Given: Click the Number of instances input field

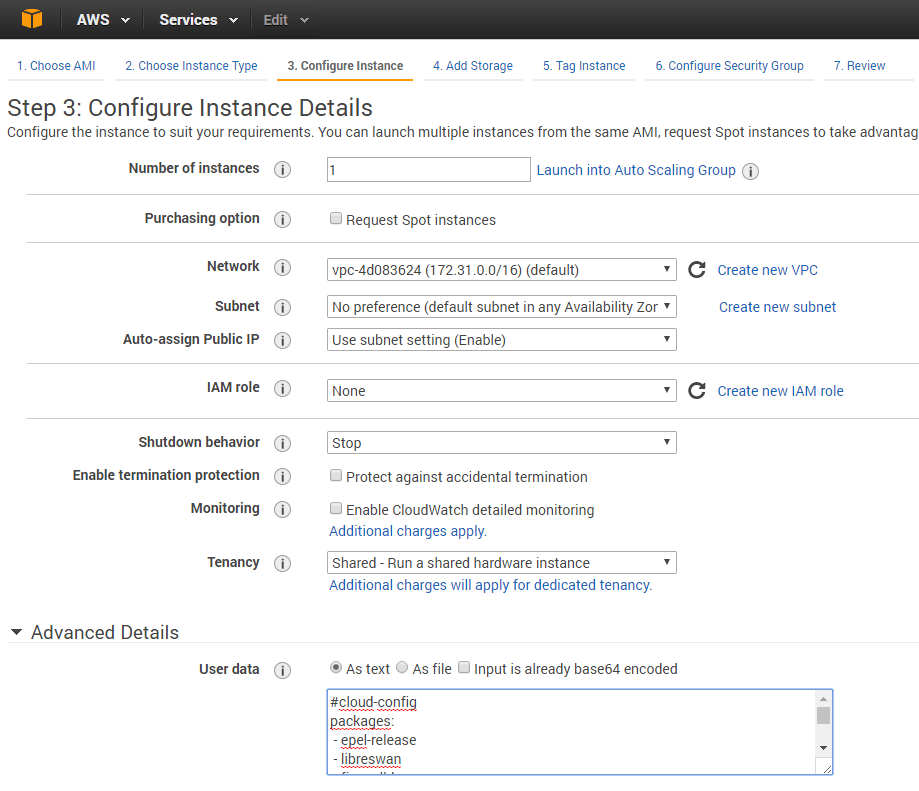Looking at the screenshot, I should (429, 169).
